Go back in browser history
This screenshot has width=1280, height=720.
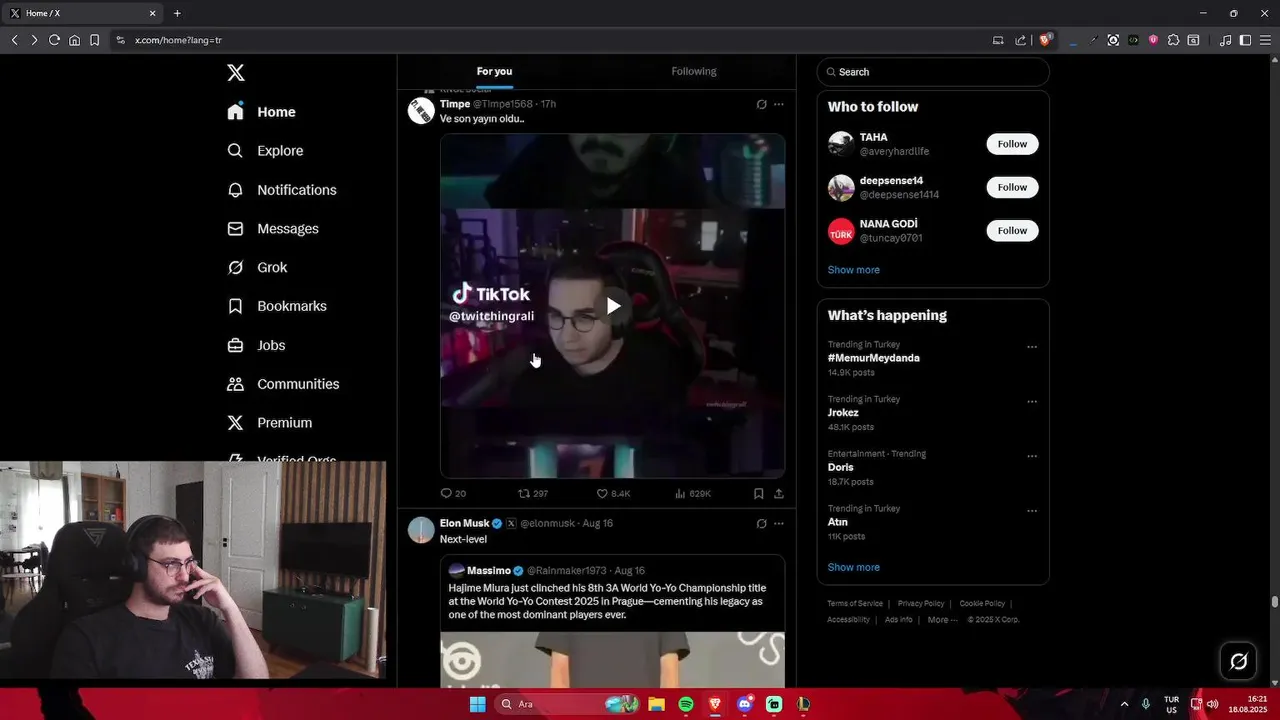point(14,40)
